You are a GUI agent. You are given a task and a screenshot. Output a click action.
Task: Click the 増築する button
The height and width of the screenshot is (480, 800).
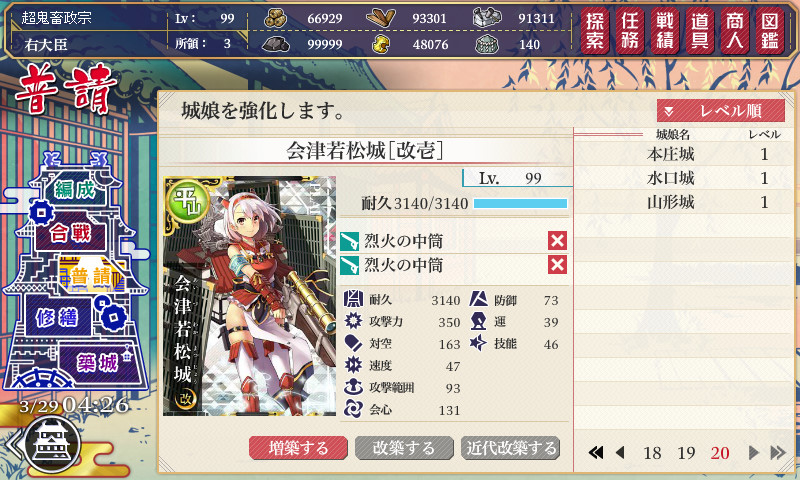click(x=298, y=448)
